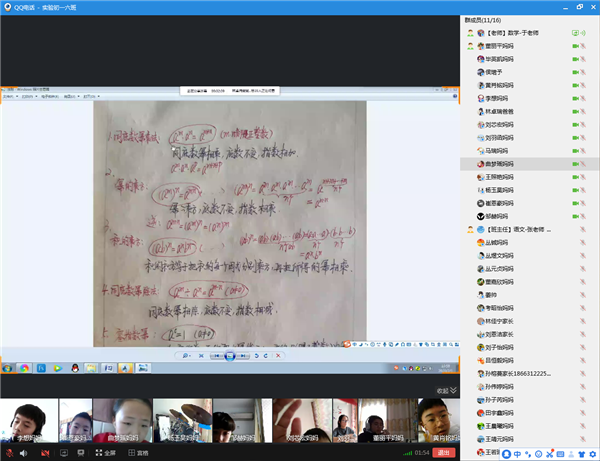Click muted mic icon beside 马瑞妈妈
Viewport: 600px width, 461px height.
tap(584, 151)
